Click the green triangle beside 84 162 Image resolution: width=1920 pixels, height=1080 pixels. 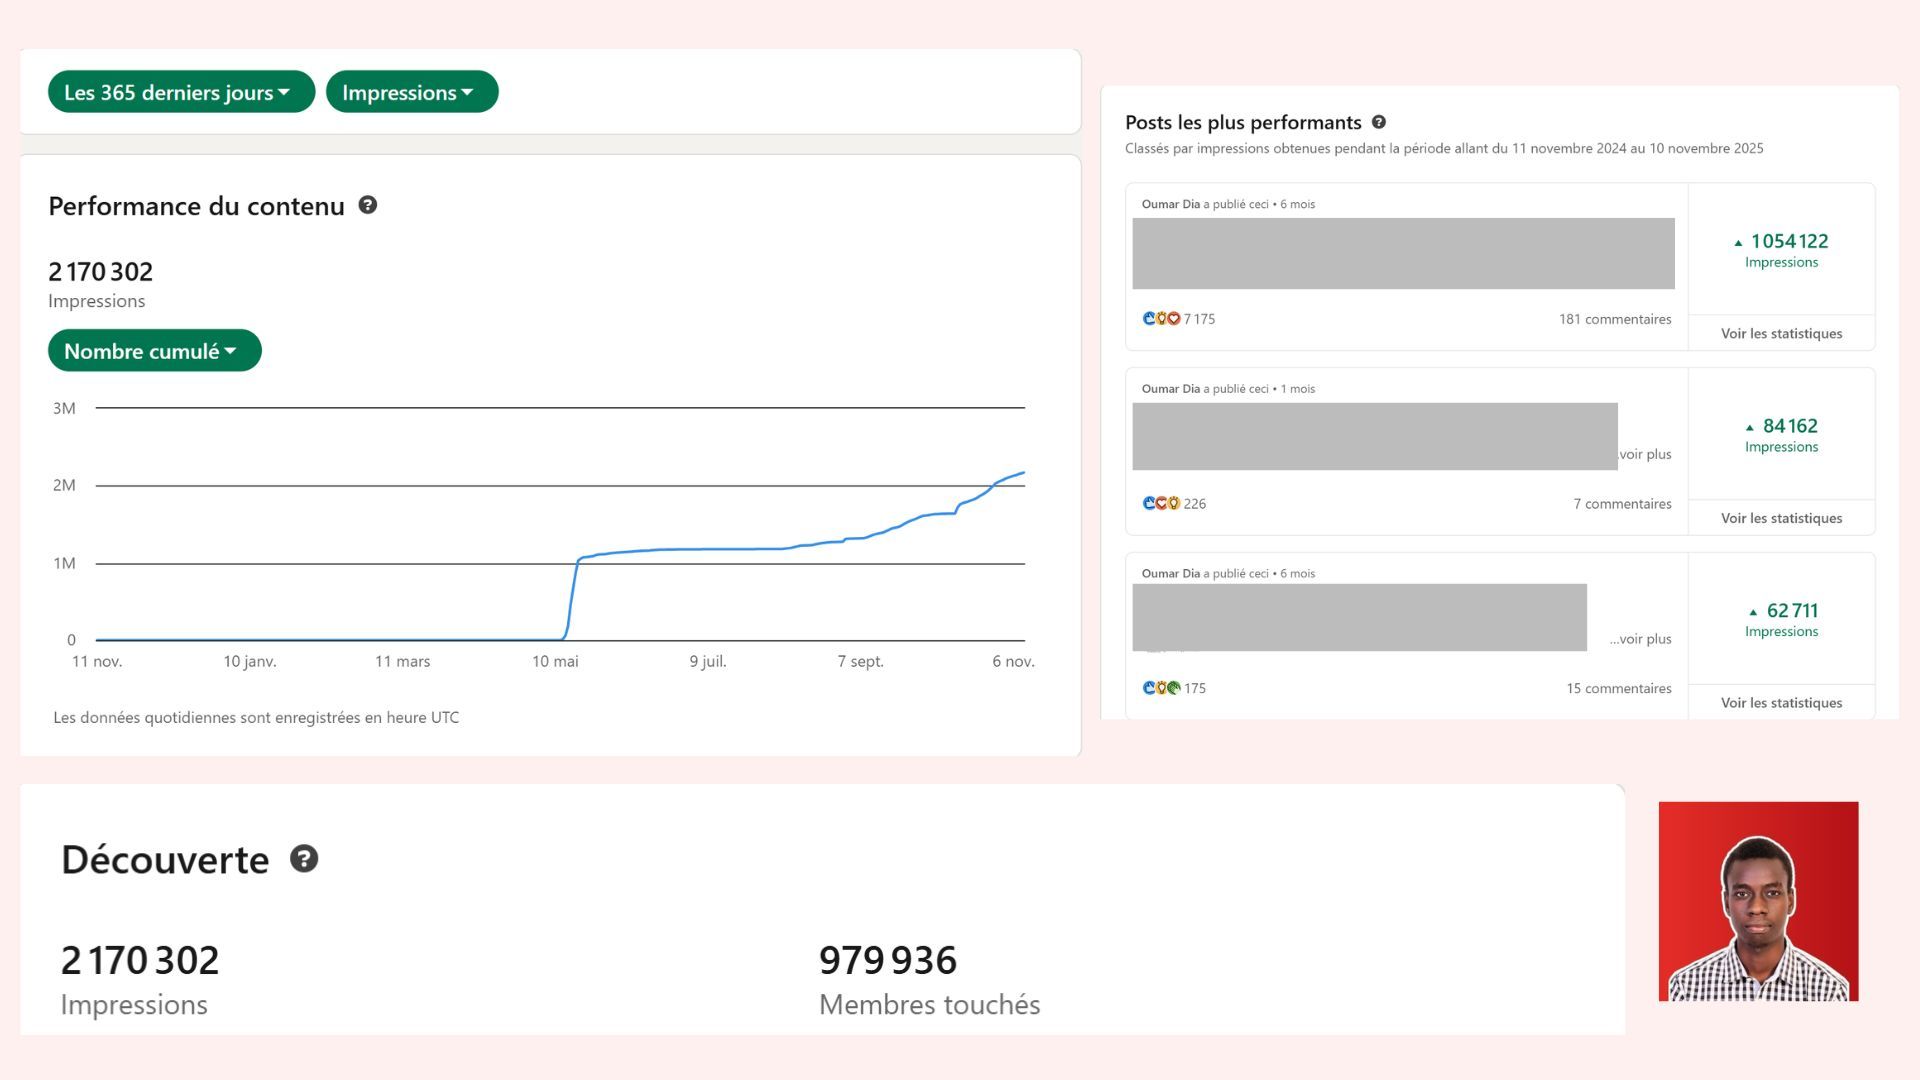pyautogui.click(x=1749, y=428)
